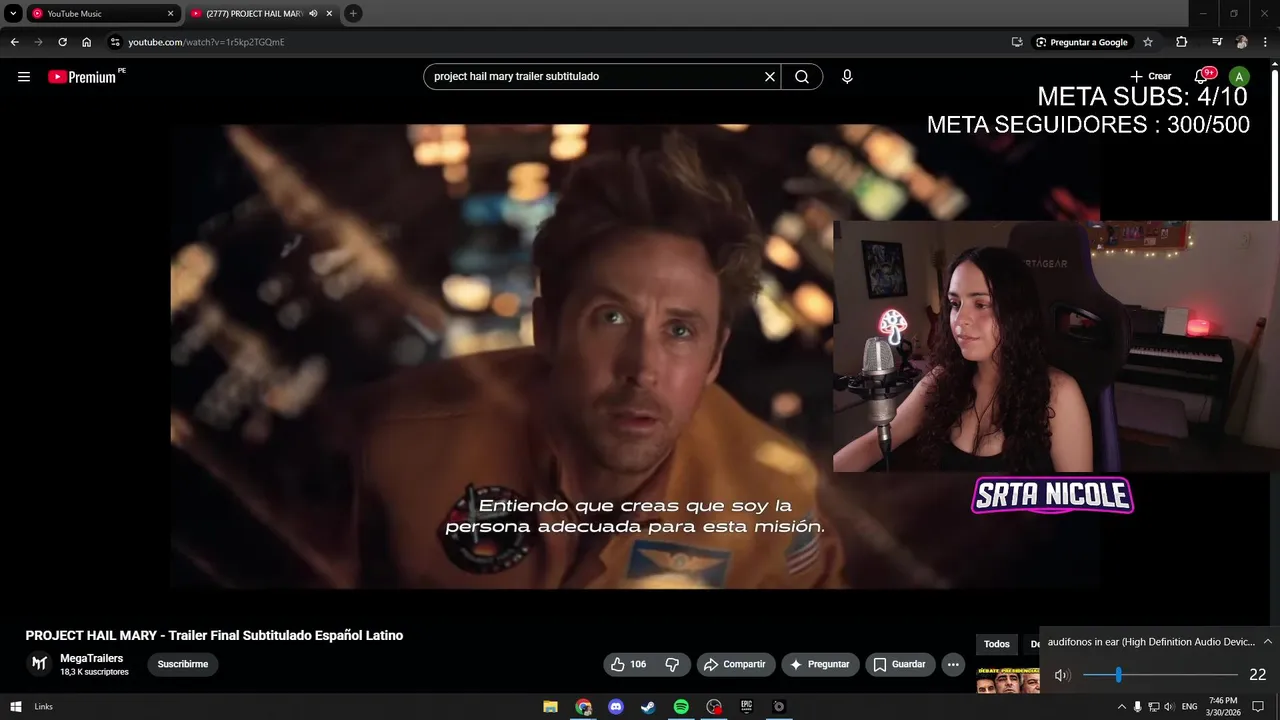Save video with Guardar button
Screen dimensions: 1280x720
point(899,664)
